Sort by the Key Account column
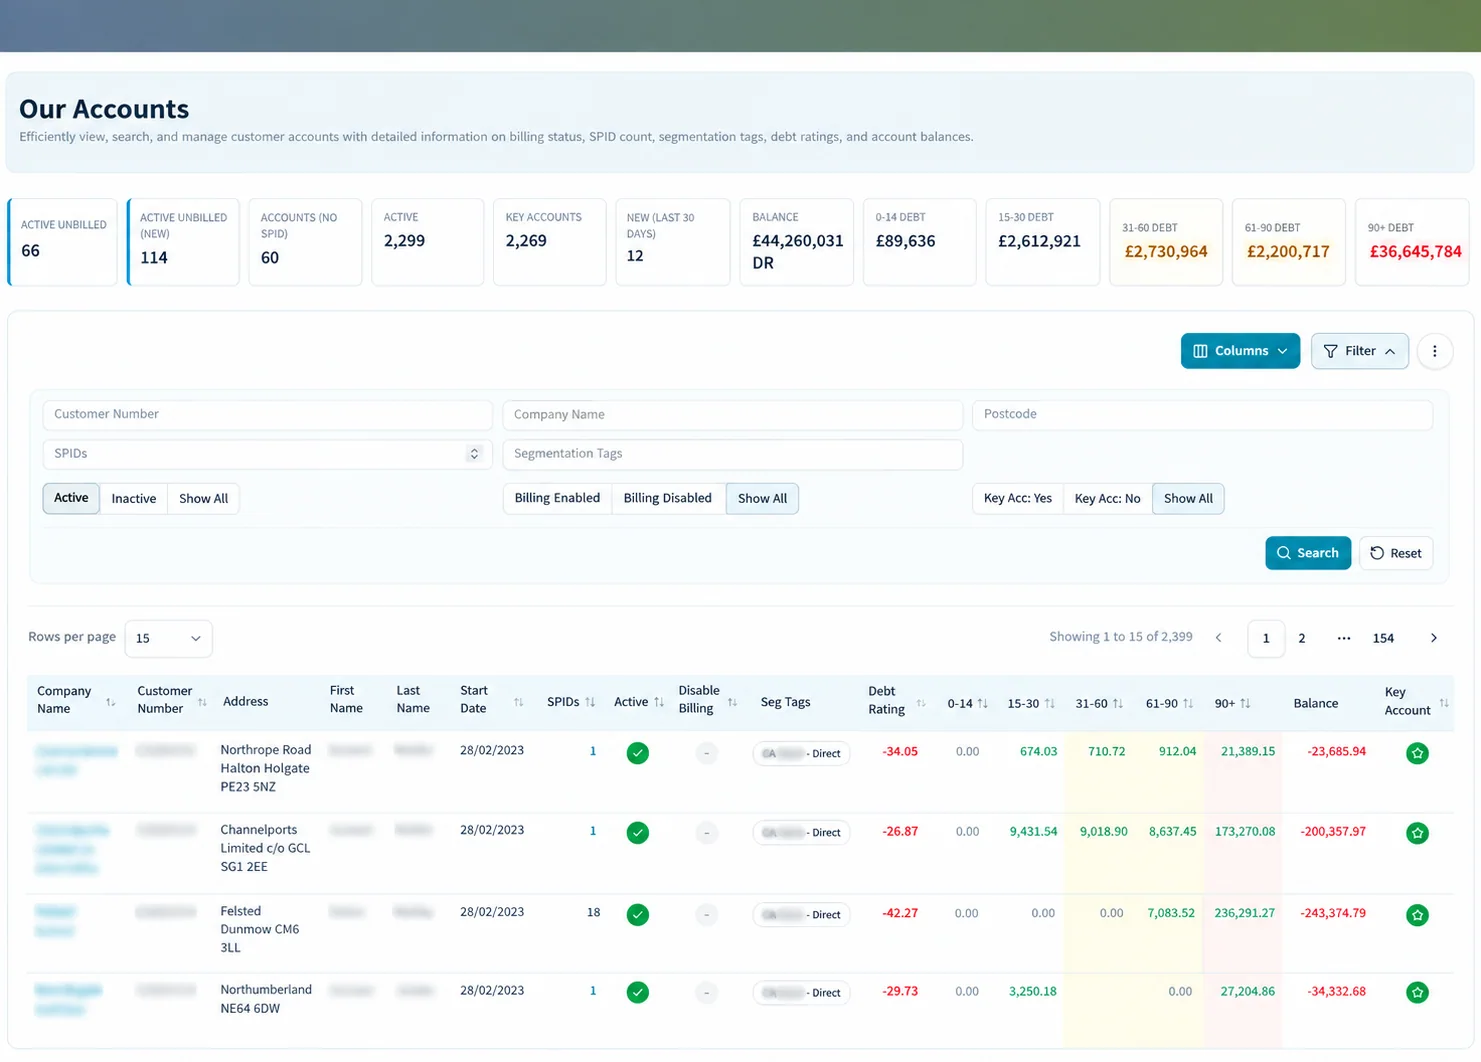The width and height of the screenshot is (1481, 1062). pyautogui.click(x=1443, y=702)
